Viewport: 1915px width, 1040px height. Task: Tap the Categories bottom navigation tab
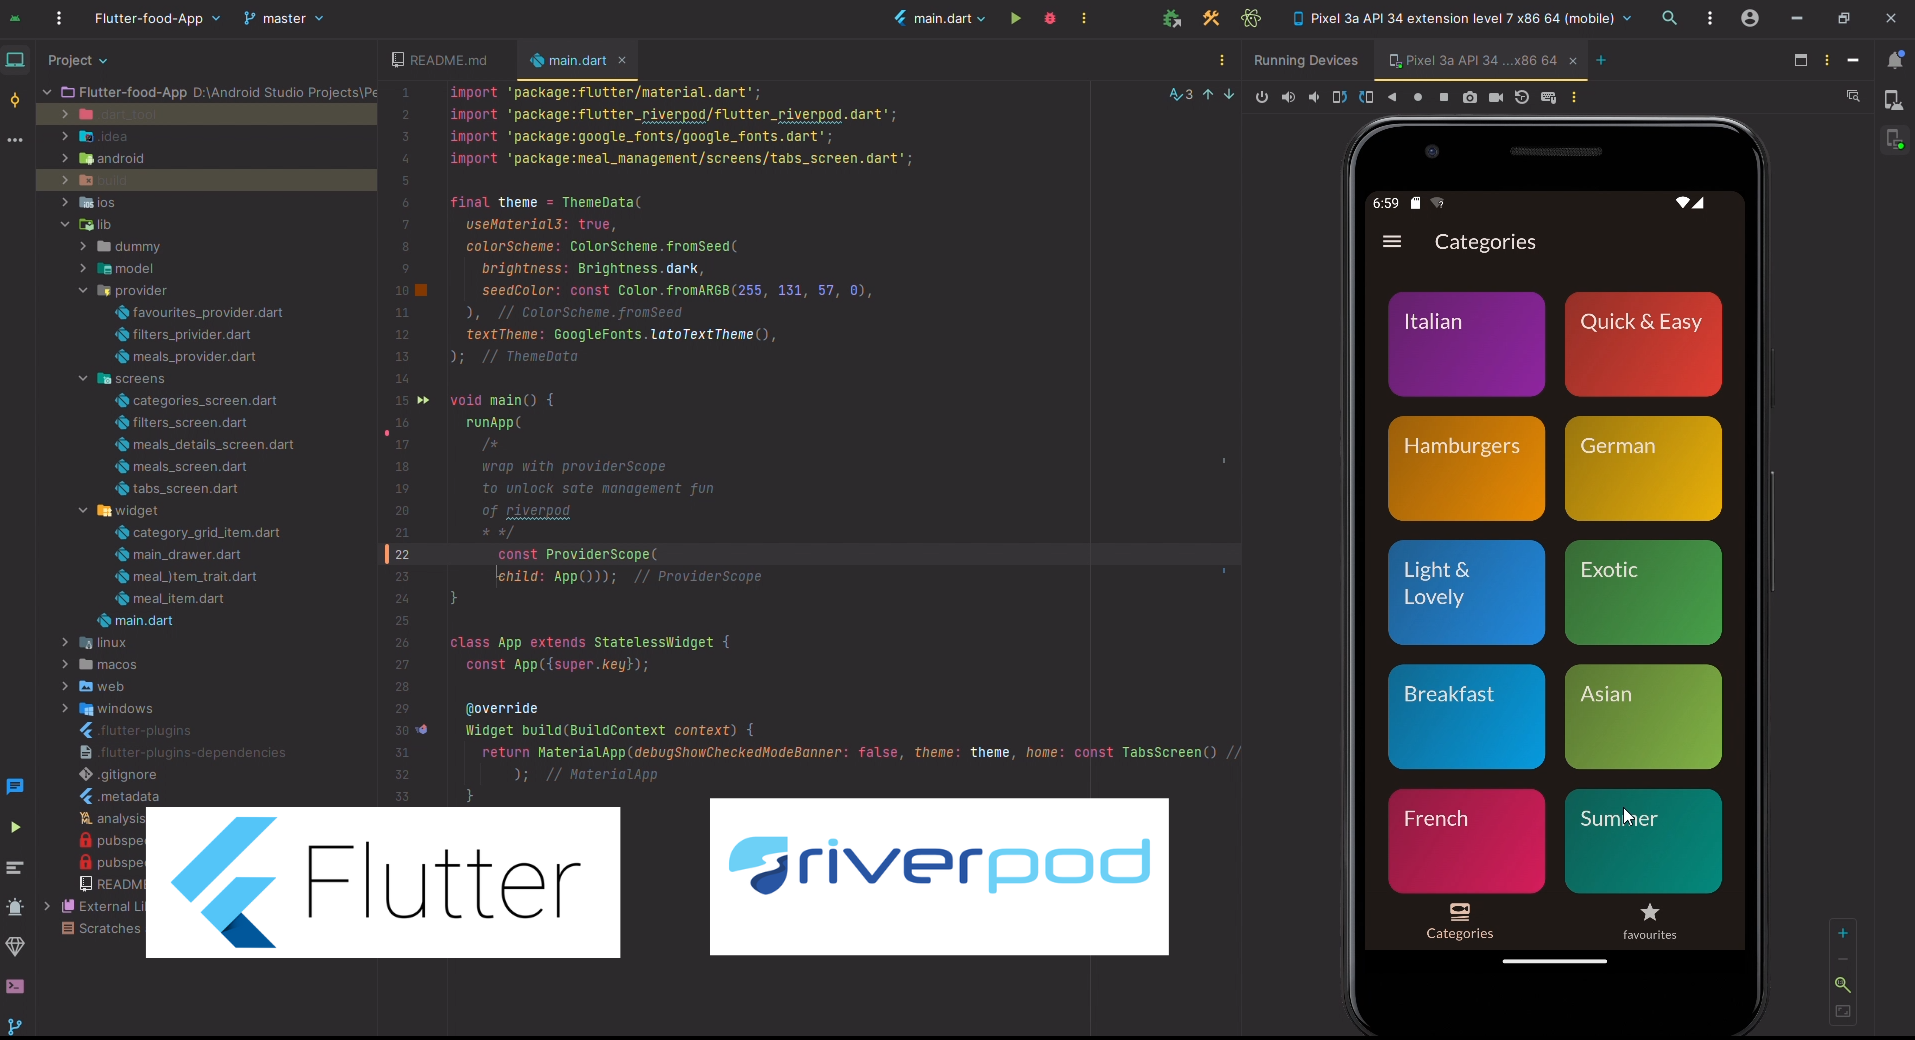pos(1459,921)
